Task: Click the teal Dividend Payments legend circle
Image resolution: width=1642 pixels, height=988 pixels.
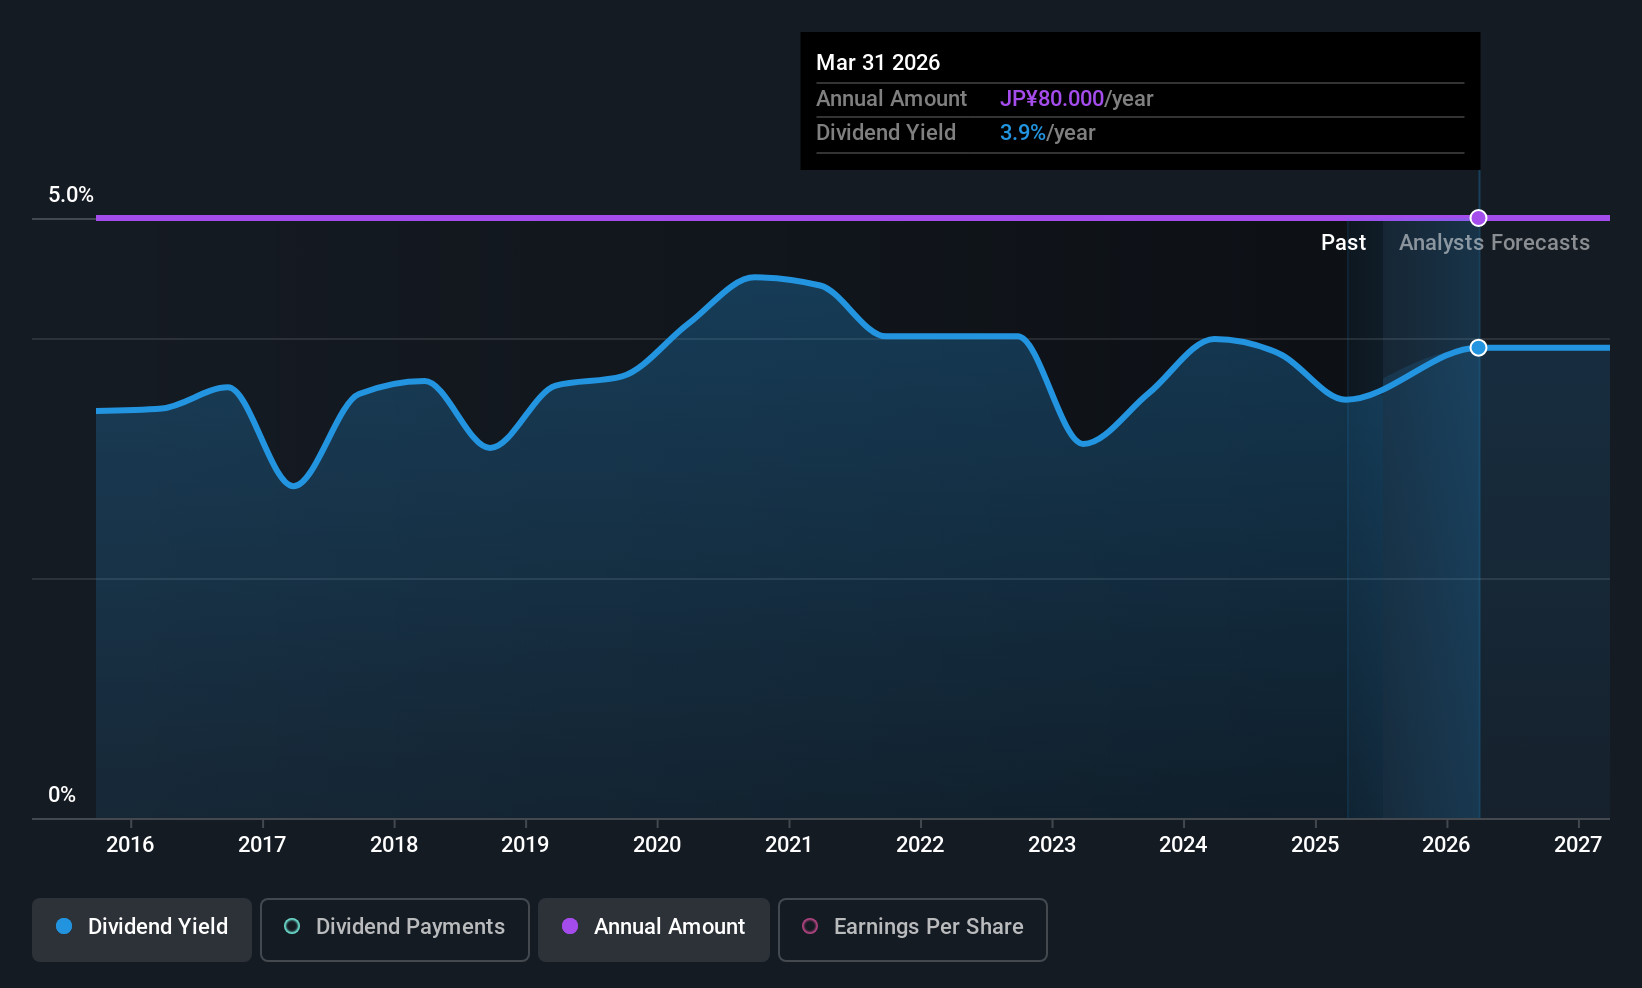Action: pyautogui.click(x=292, y=926)
